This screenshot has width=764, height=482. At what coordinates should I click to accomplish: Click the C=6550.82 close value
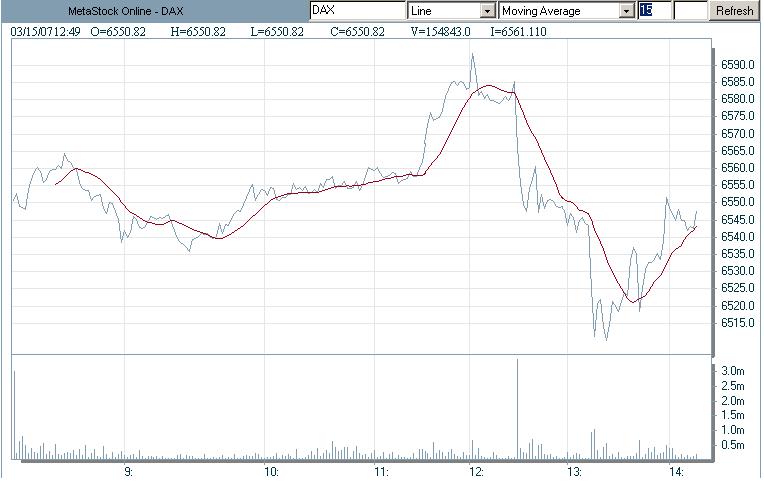(357, 32)
